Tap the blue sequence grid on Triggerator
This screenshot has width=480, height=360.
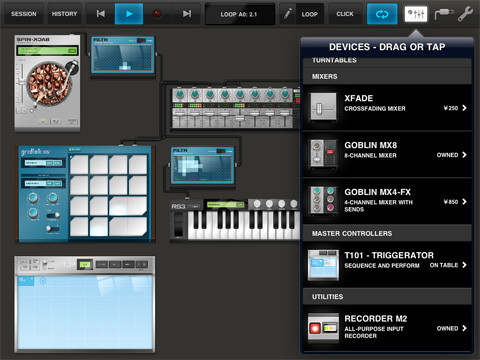pos(85,313)
